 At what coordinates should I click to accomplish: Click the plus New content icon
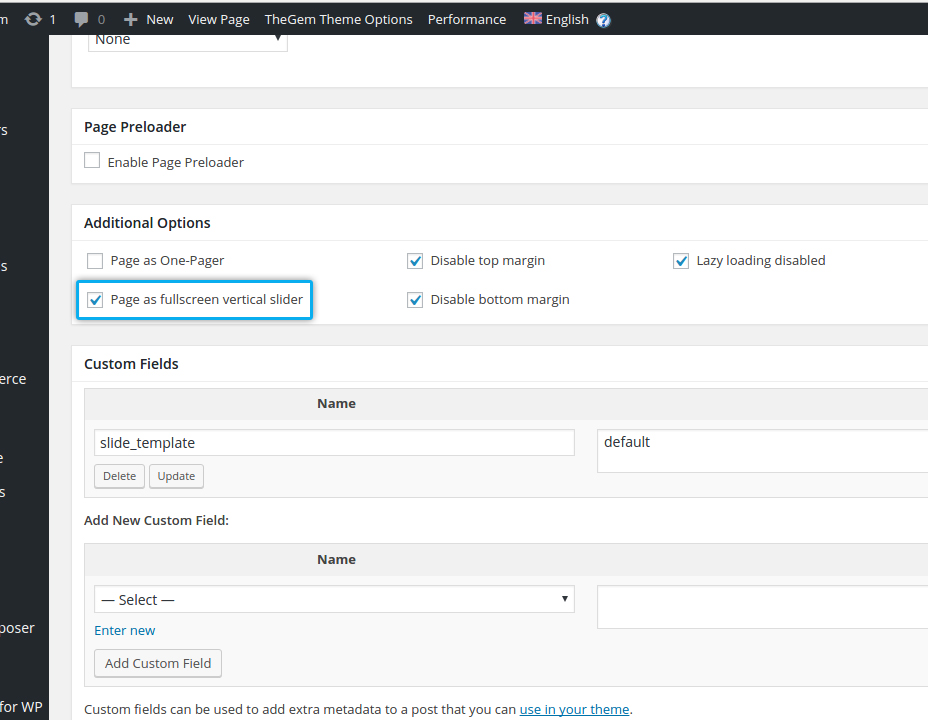pyautogui.click(x=130, y=19)
